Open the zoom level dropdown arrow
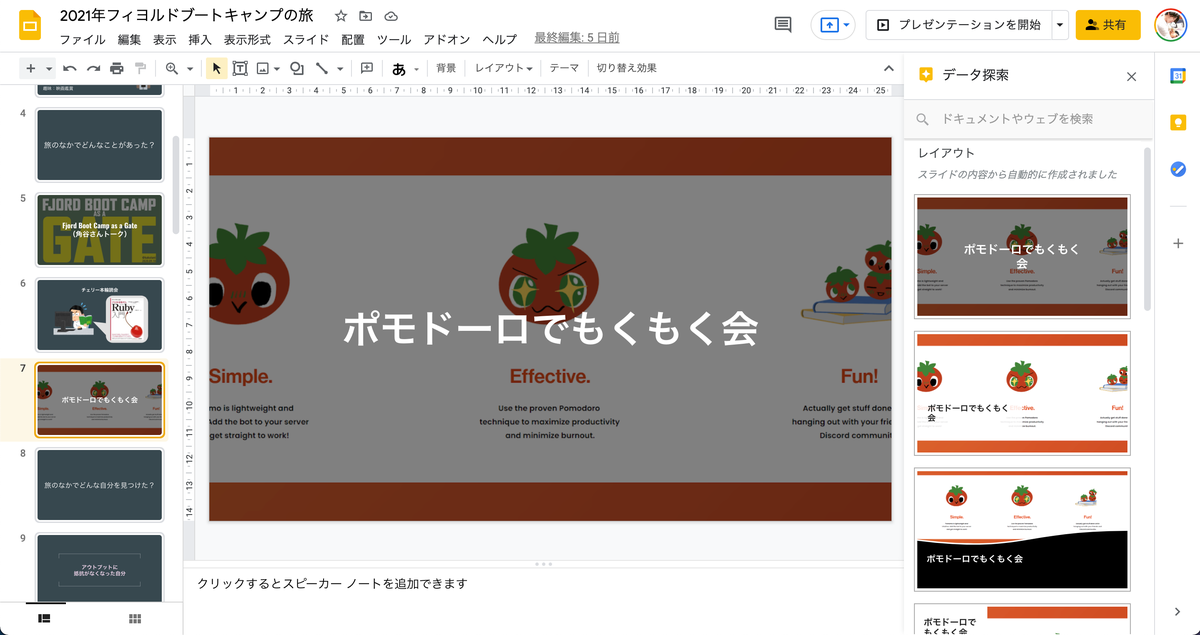Screen dimensions: 1200x635 coord(189,68)
